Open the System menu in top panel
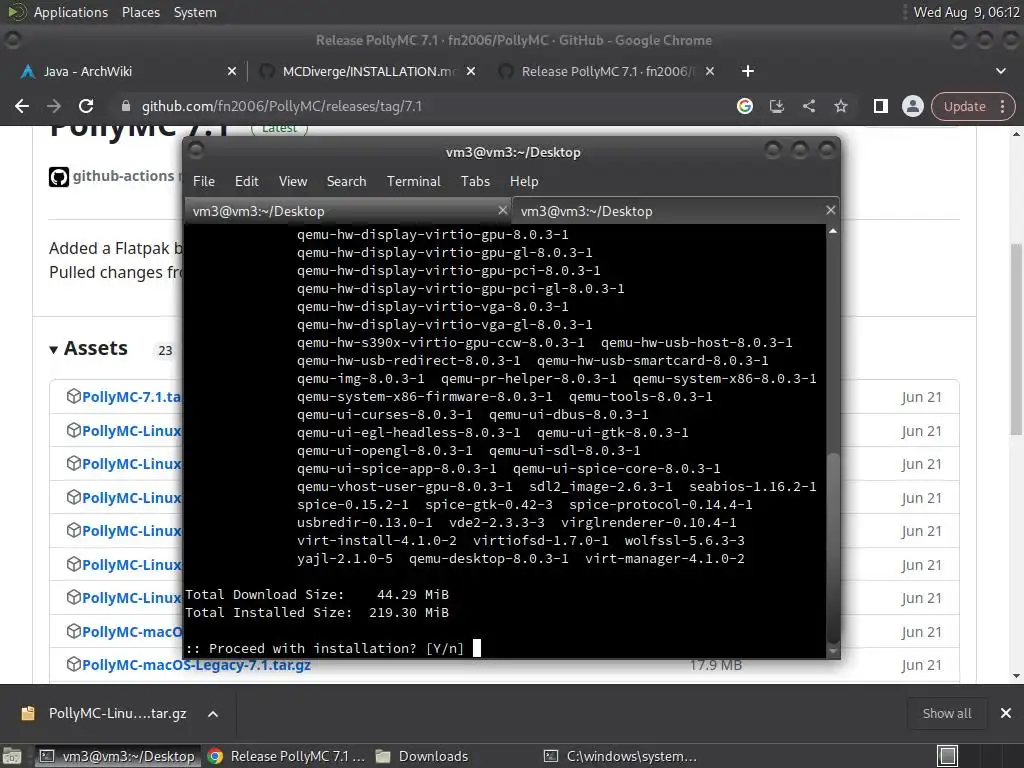Image resolution: width=1024 pixels, height=768 pixels. (195, 12)
